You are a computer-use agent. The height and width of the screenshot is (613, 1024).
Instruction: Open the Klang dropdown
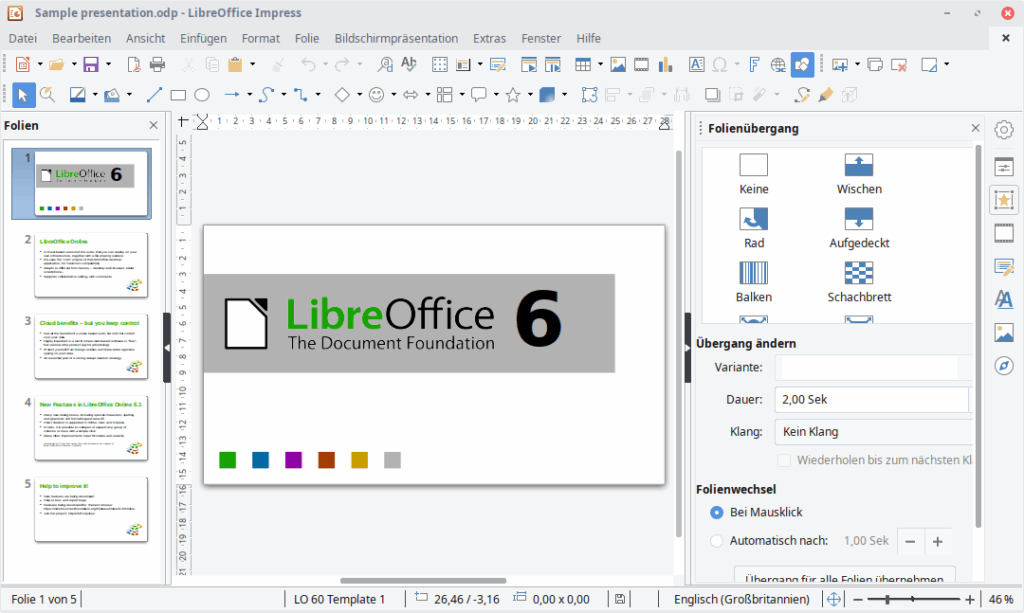point(963,431)
